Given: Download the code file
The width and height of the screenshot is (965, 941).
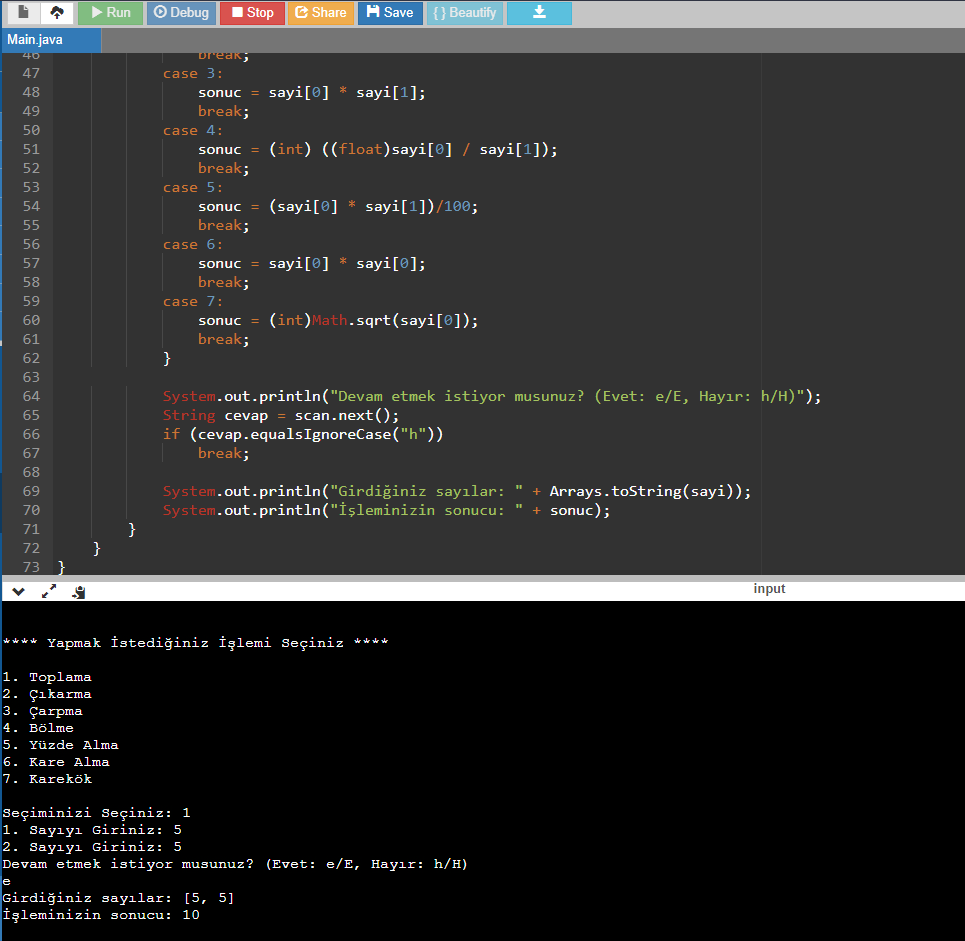Looking at the screenshot, I should 539,13.
